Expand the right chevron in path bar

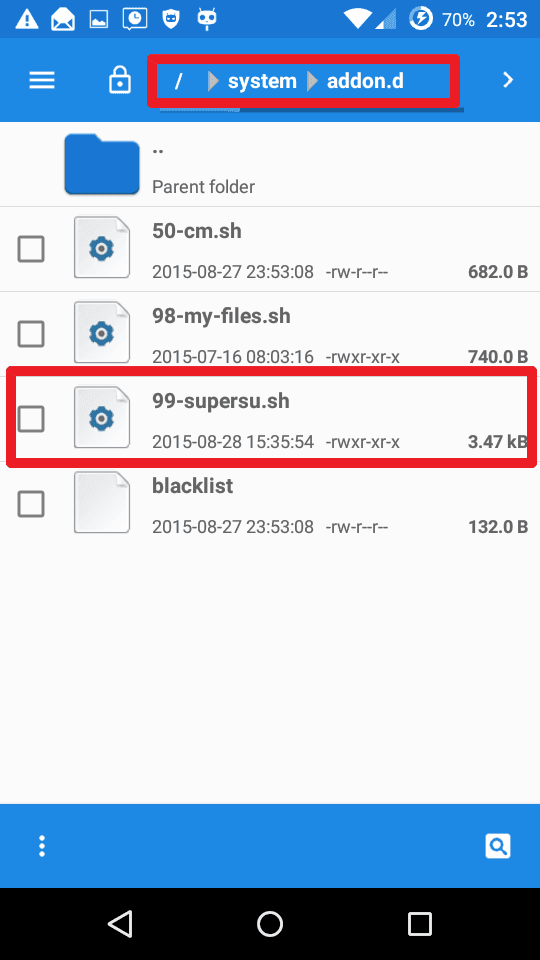pos(508,80)
